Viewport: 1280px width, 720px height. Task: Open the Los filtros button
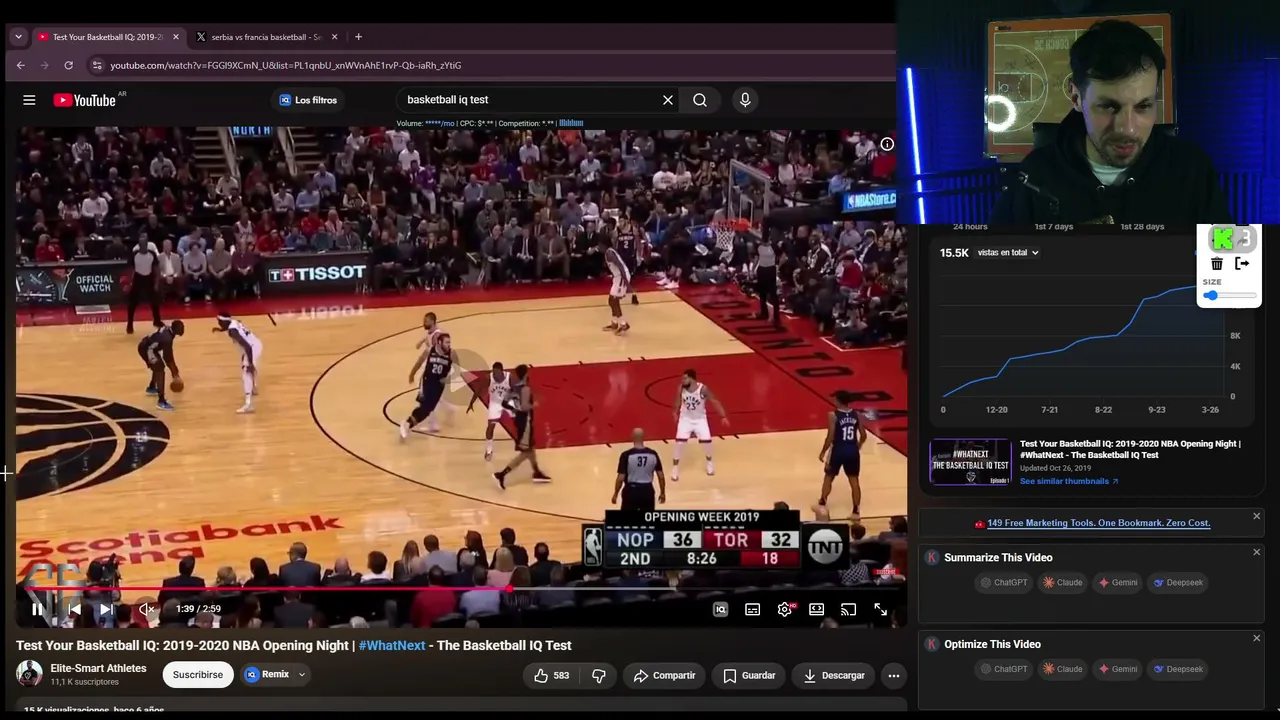point(308,100)
